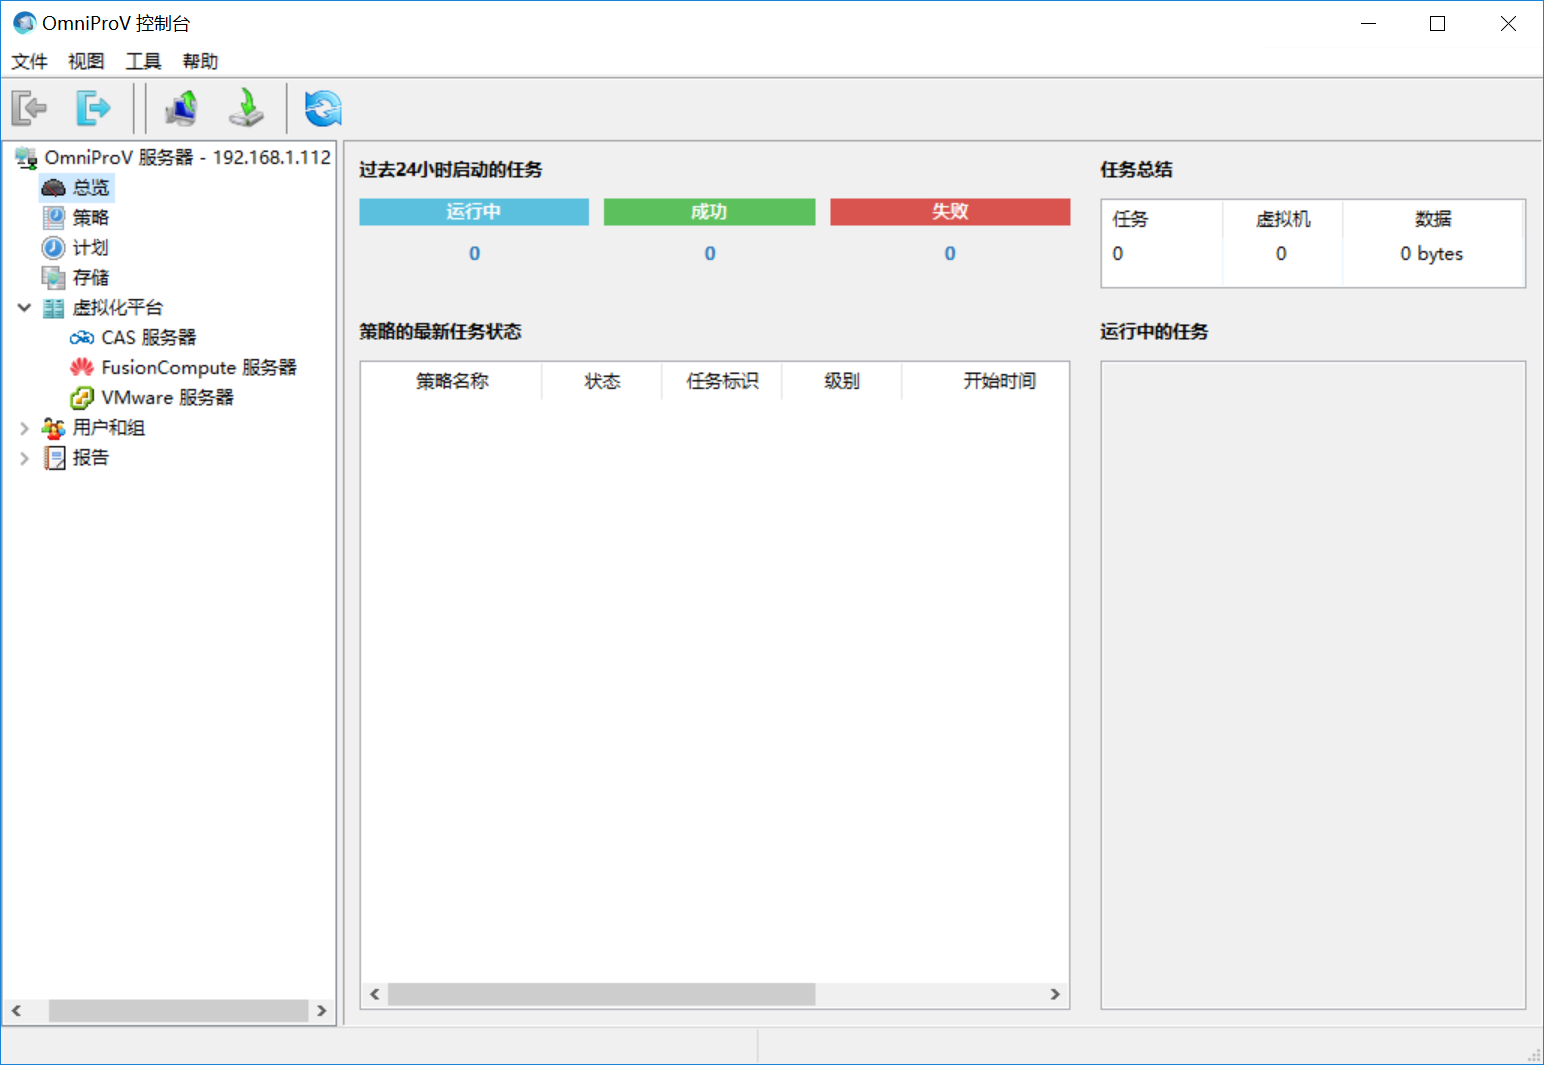This screenshot has width=1544, height=1065.
Task: Click the computer backup toolbar icon
Action: [181, 108]
